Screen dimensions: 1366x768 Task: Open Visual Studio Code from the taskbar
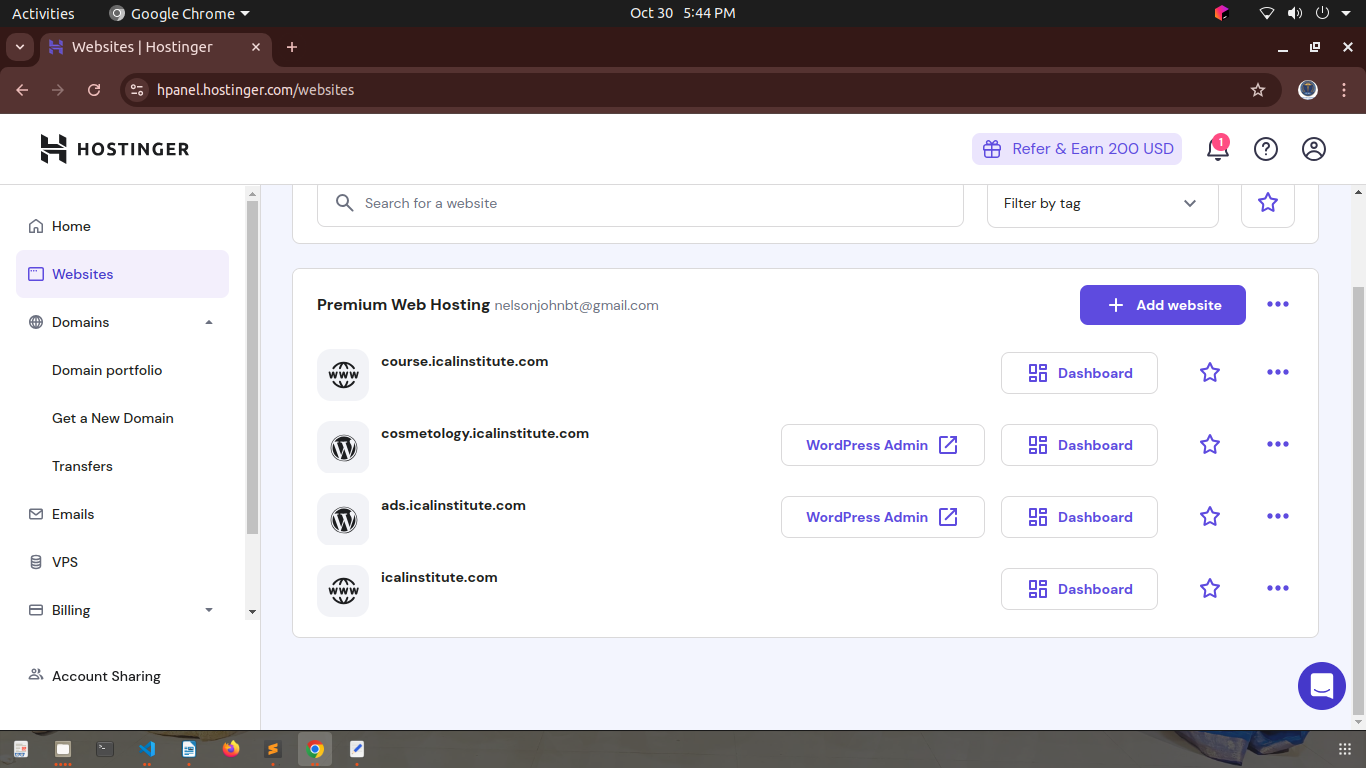pos(147,748)
